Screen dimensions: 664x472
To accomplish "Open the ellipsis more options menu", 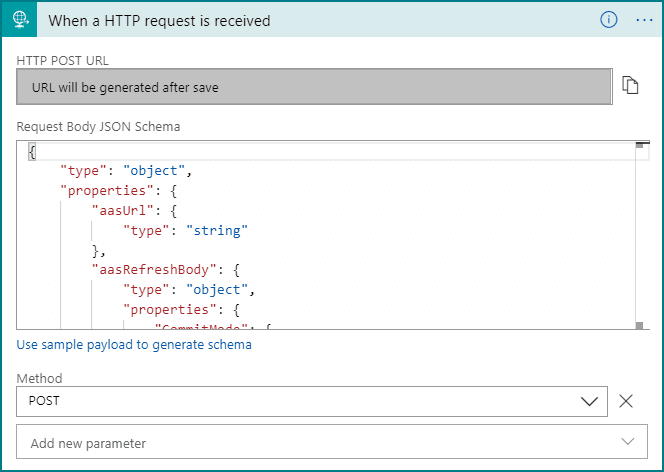I will (x=643, y=20).
